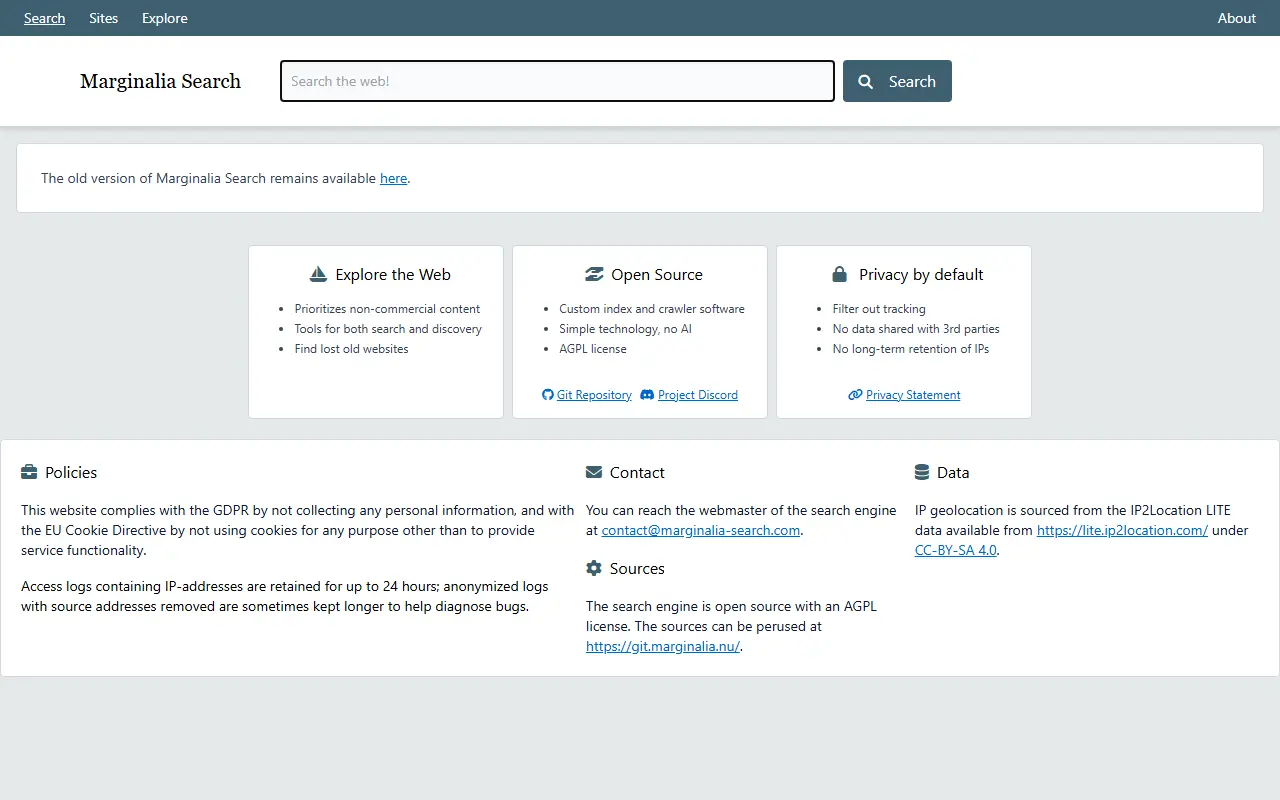Open the Privacy Statement link

(913, 395)
